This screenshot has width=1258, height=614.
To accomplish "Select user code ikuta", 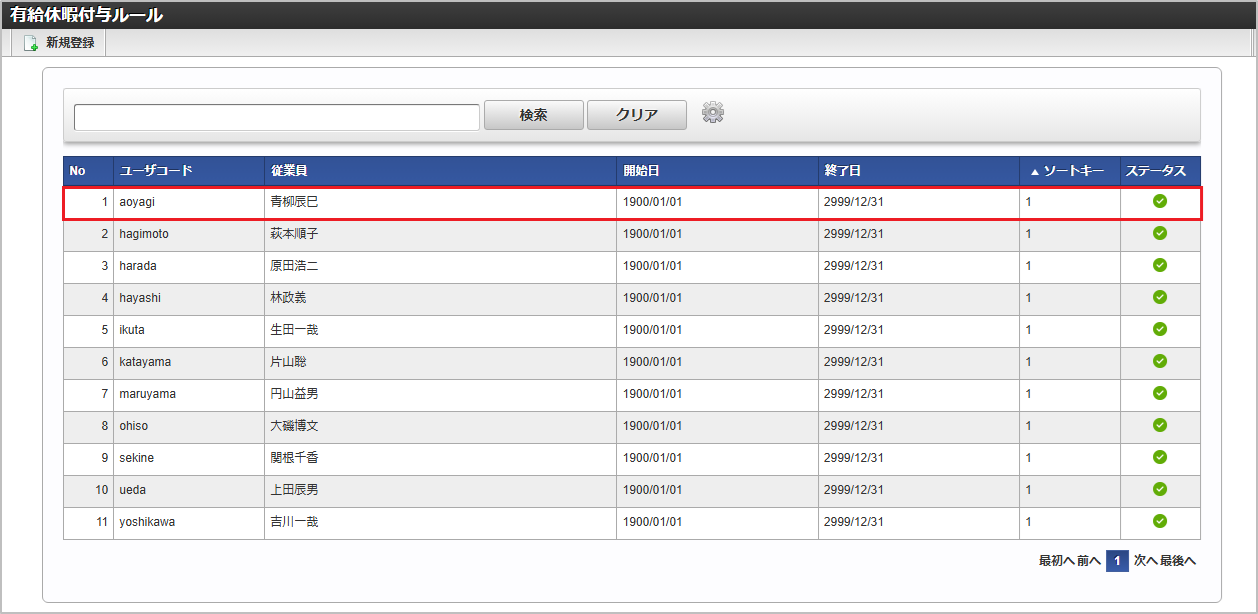I will click(132, 330).
